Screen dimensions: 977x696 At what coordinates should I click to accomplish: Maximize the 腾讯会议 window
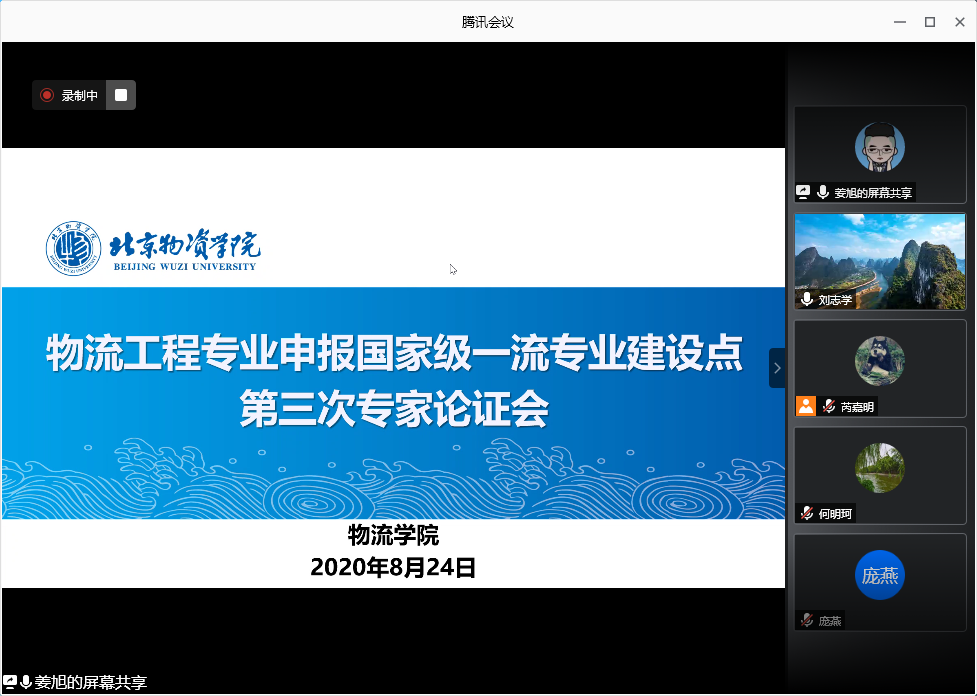point(929,21)
